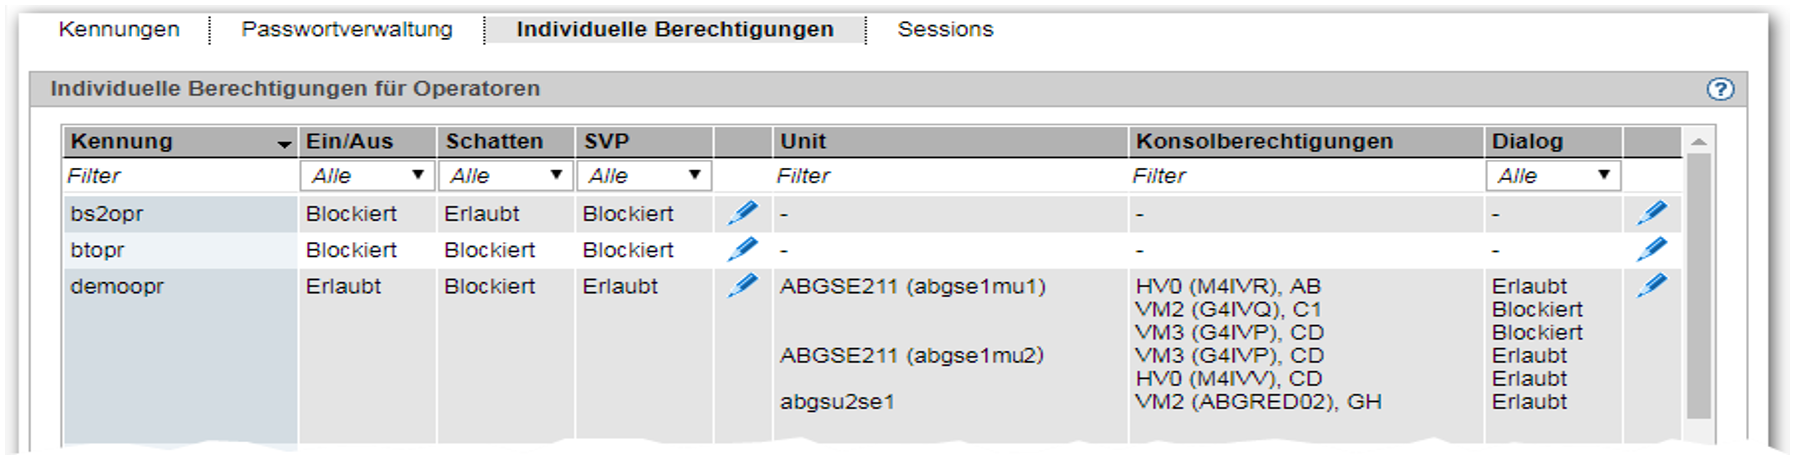
Task: Click the table's vertical scrollbar up arrow
Action: [1698, 142]
